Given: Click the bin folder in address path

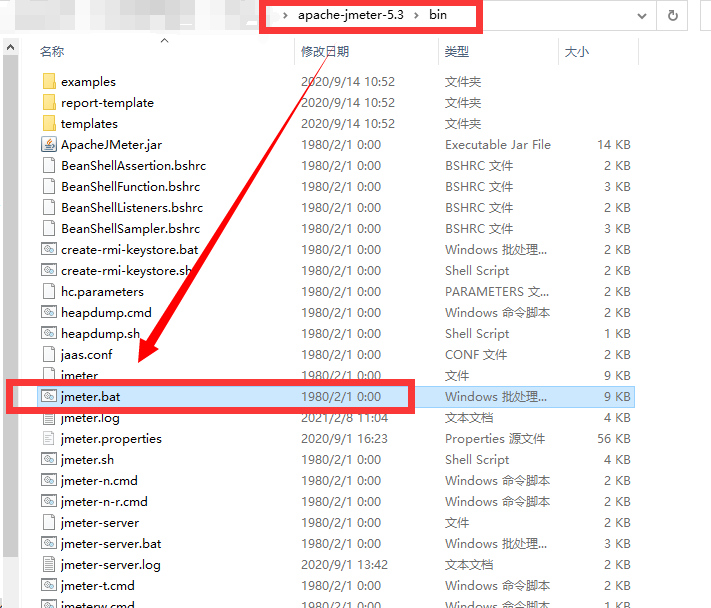Looking at the screenshot, I should 438,16.
